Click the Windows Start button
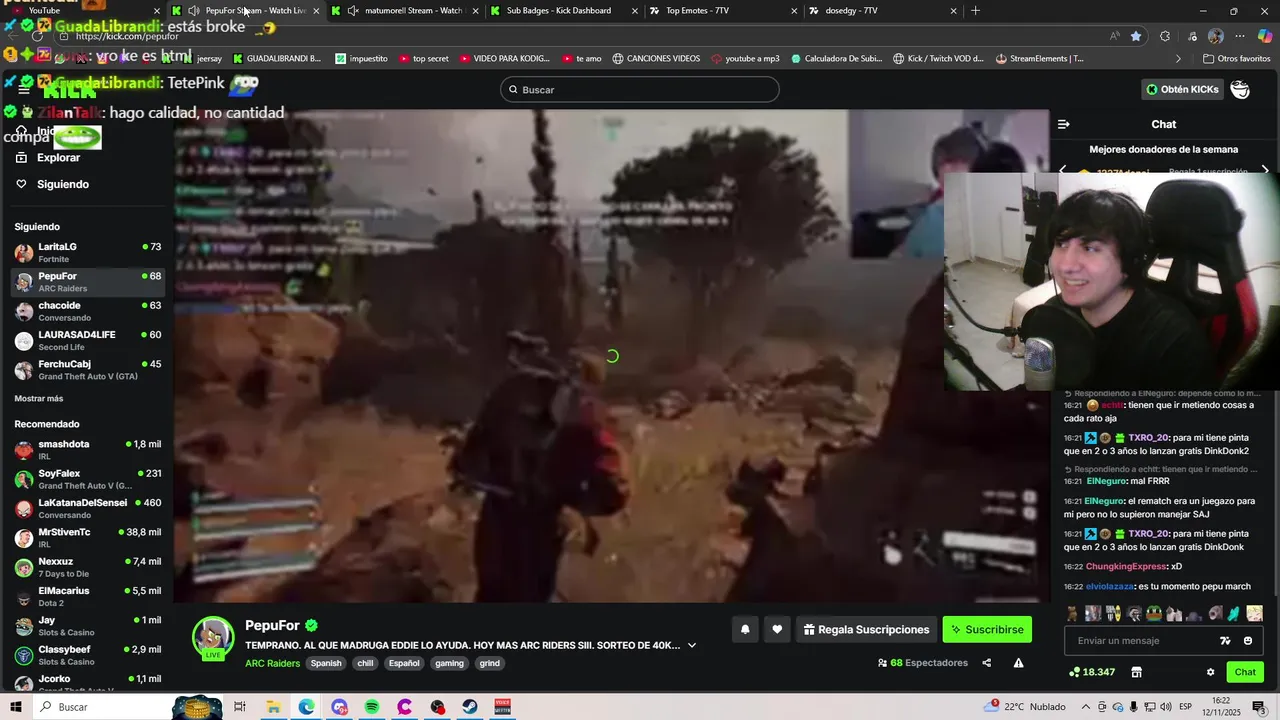This screenshot has height=720, width=1280. [16, 707]
